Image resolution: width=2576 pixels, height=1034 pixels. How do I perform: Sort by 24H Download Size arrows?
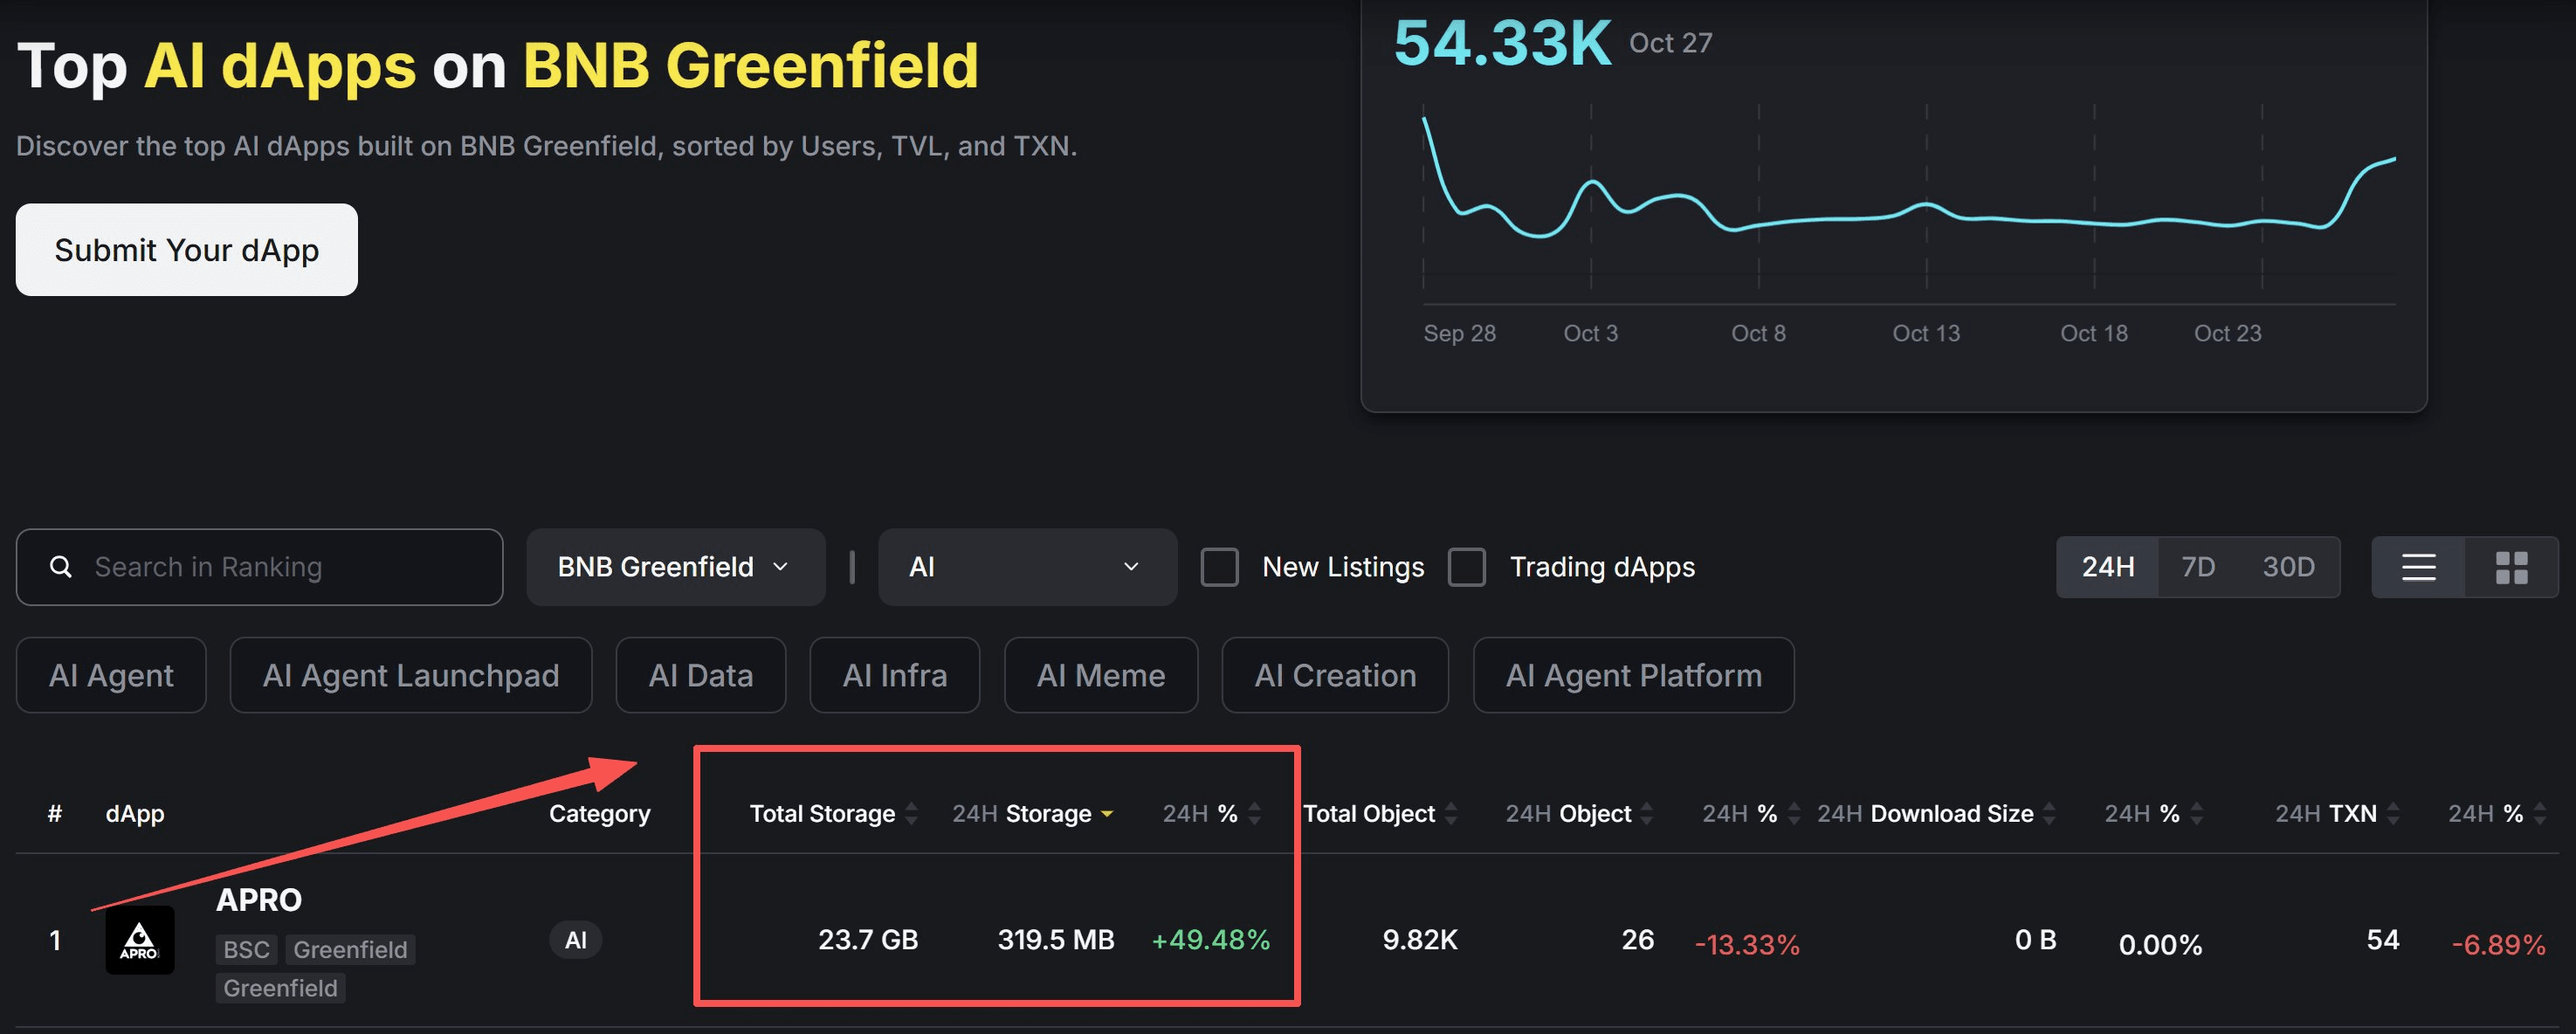[x=2049, y=813]
